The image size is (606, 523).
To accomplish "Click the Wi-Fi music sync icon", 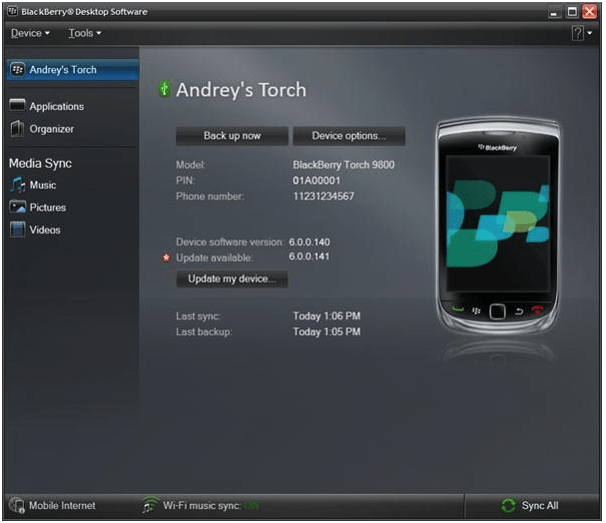I will pos(150,505).
